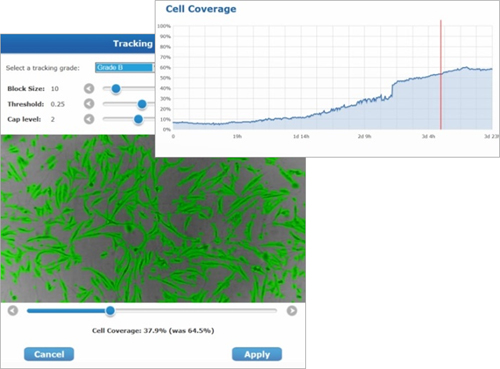The image size is (500, 369).
Task: Cancel the tracking changes
Action: [49, 354]
